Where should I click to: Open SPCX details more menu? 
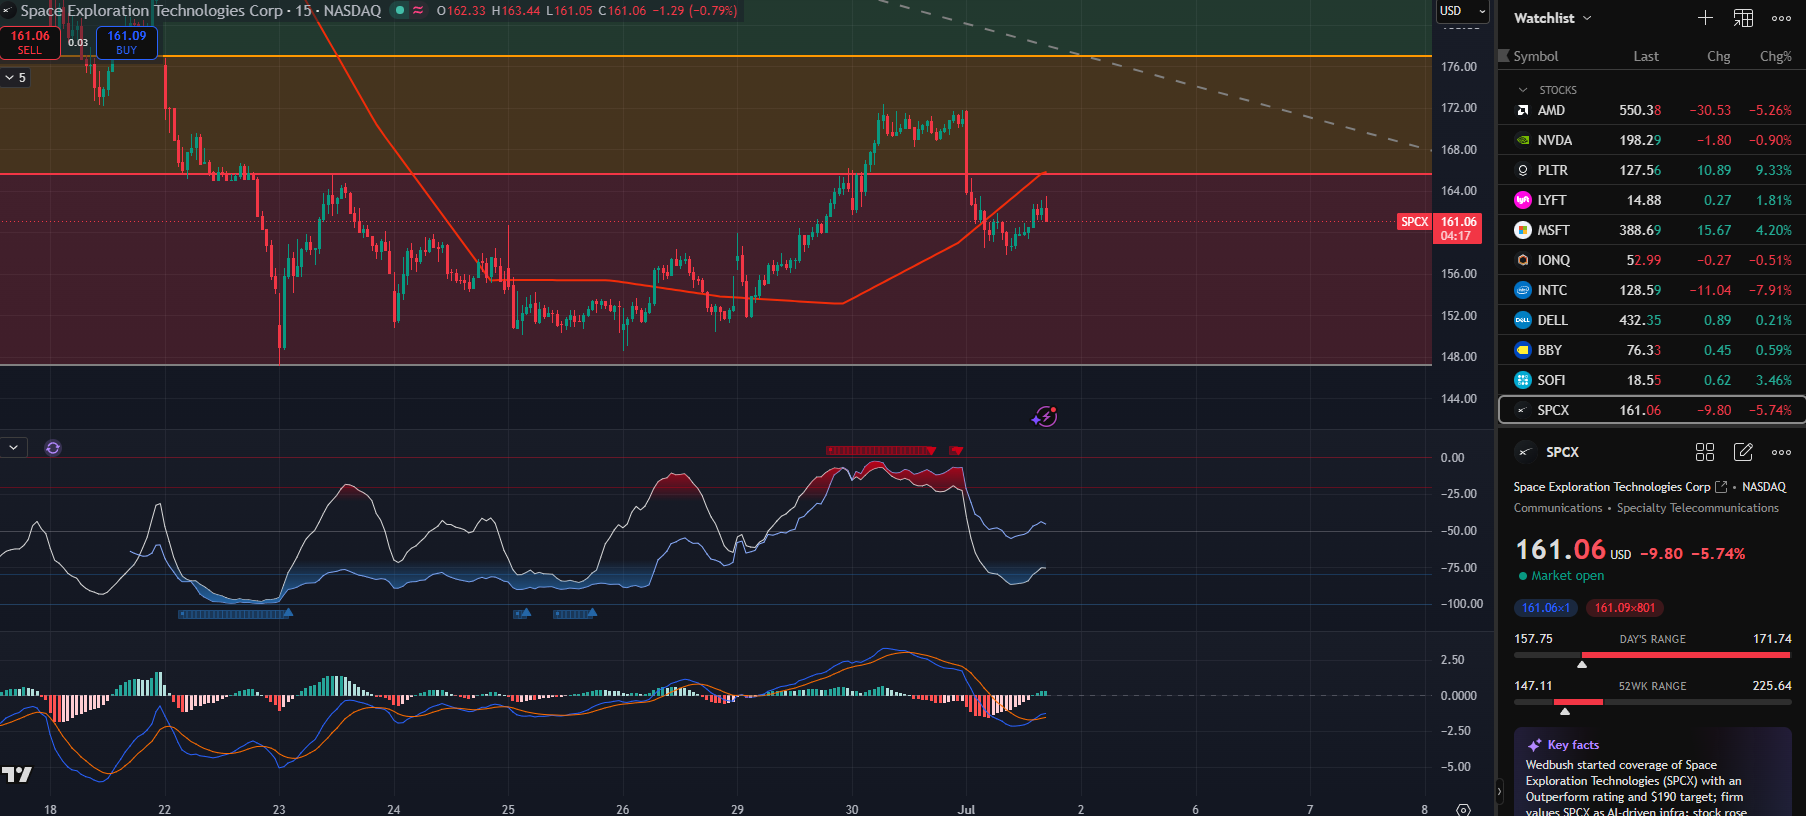coord(1781,452)
